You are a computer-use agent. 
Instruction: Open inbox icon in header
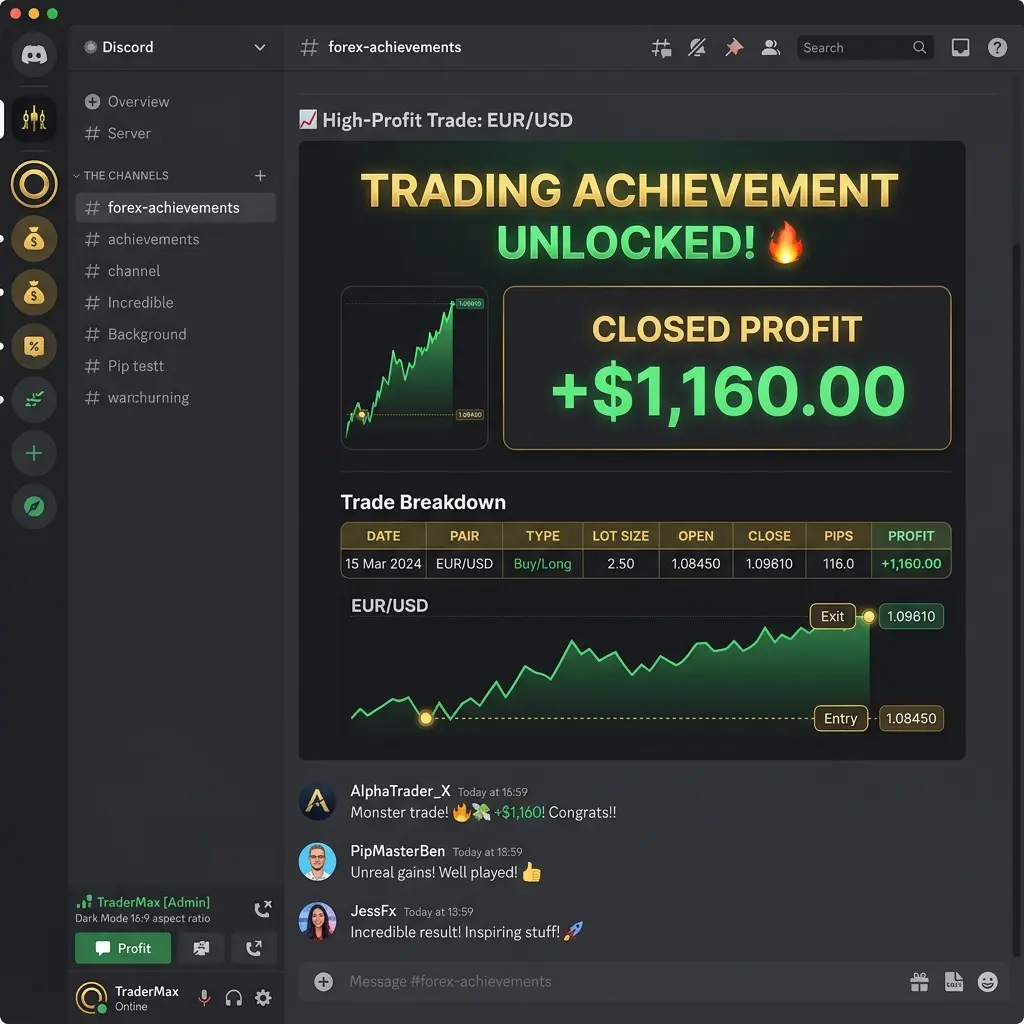click(x=960, y=48)
